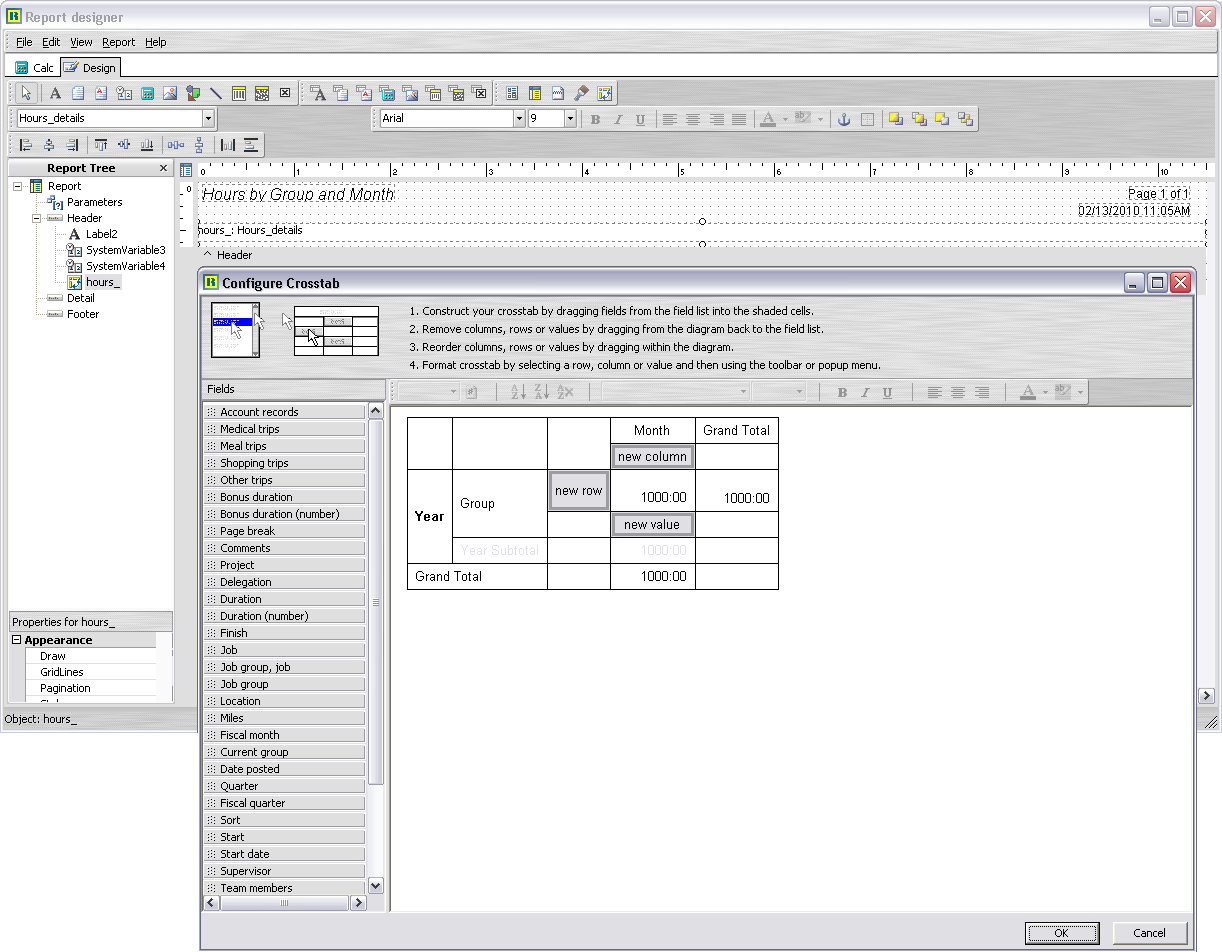Screen dimensions: 1222x952
Task: Choose the Image component tool
Action: [x=170, y=93]
